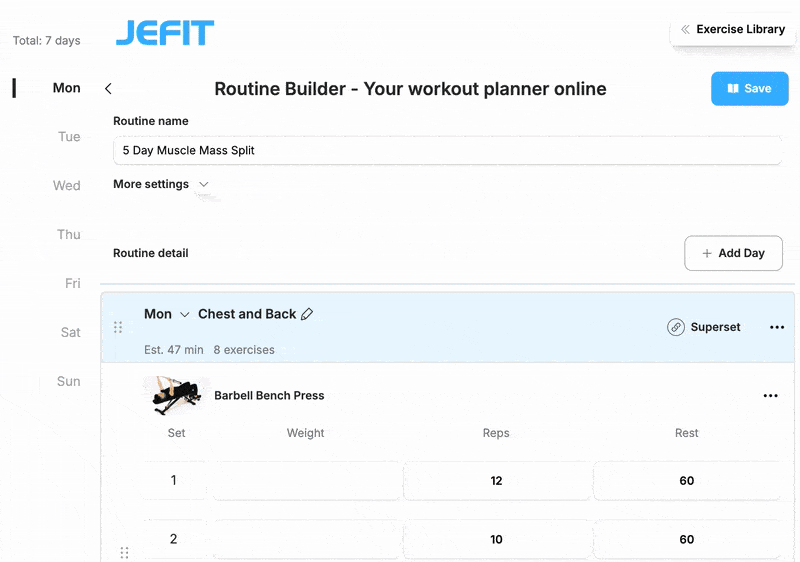Click the Routine name input field
Viewport: 800px width, 562px height.
coord(447,150)
